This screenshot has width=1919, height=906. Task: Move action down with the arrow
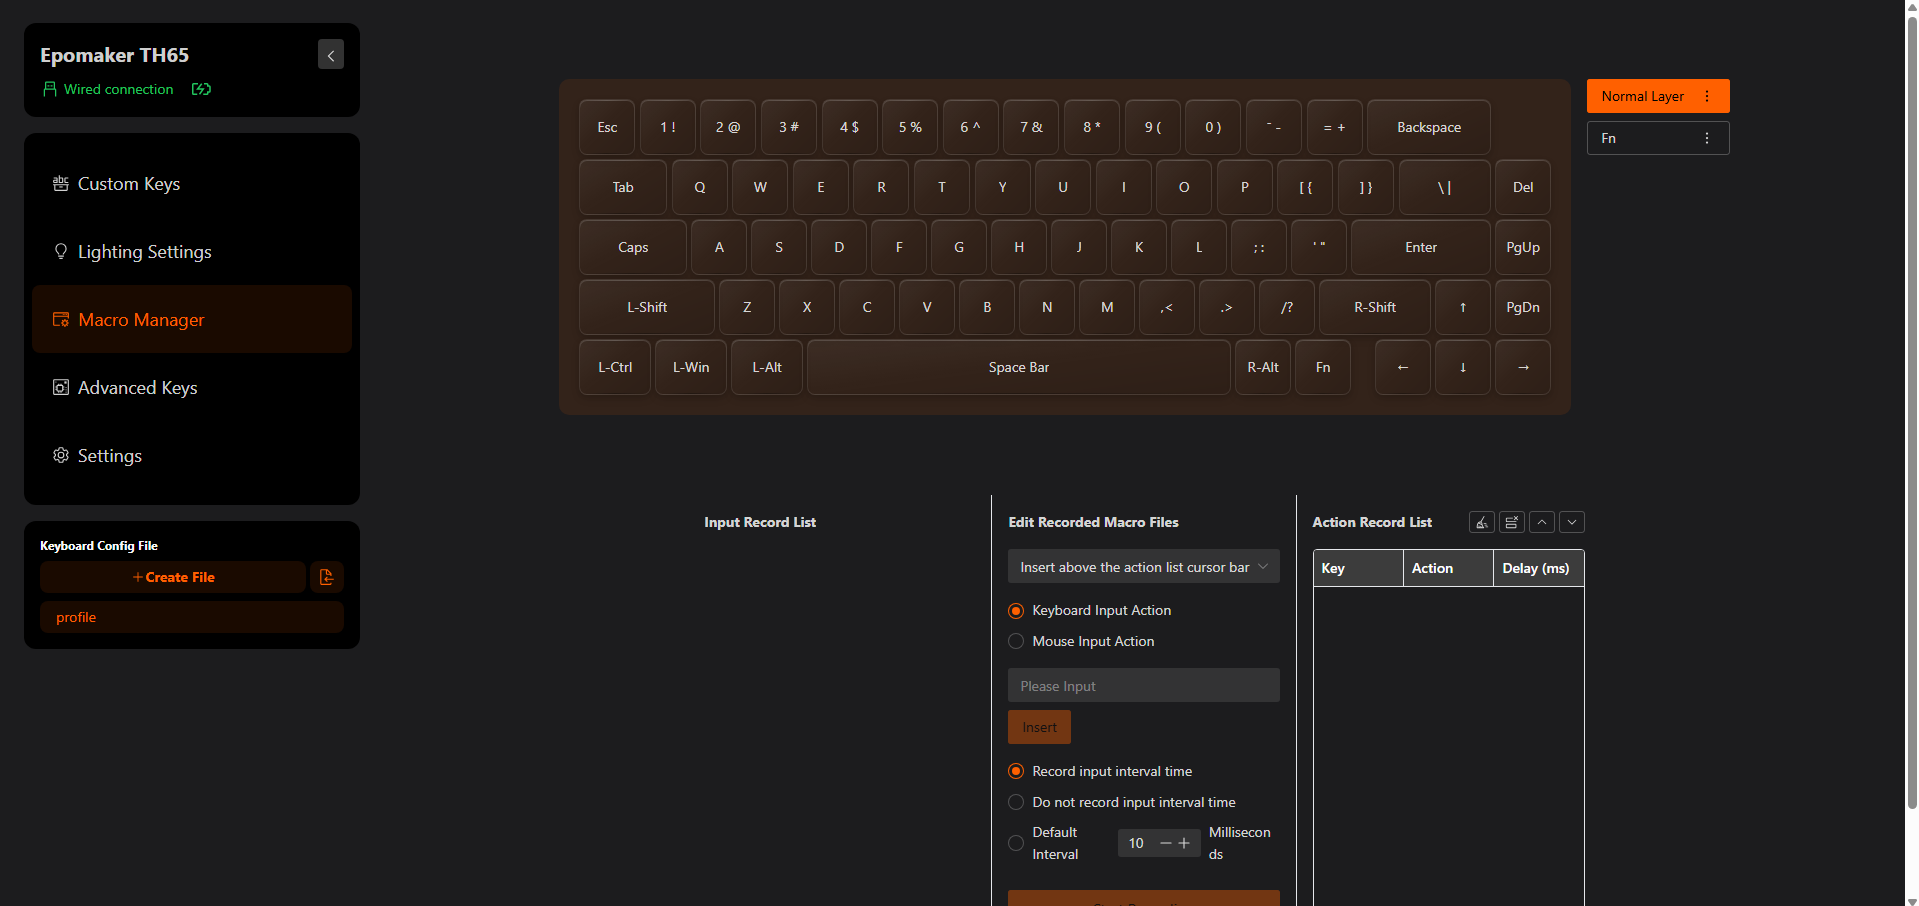pyautogui.click(x=1572, y=522)
